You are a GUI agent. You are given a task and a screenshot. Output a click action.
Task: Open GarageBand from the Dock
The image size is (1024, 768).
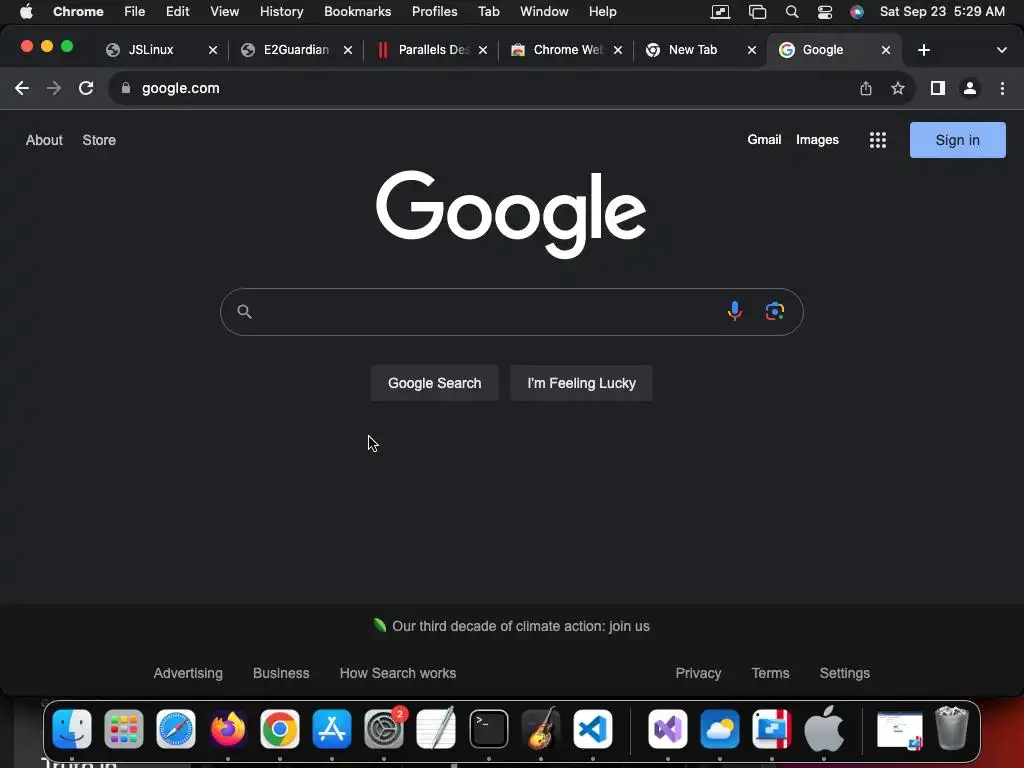(541, 729)
